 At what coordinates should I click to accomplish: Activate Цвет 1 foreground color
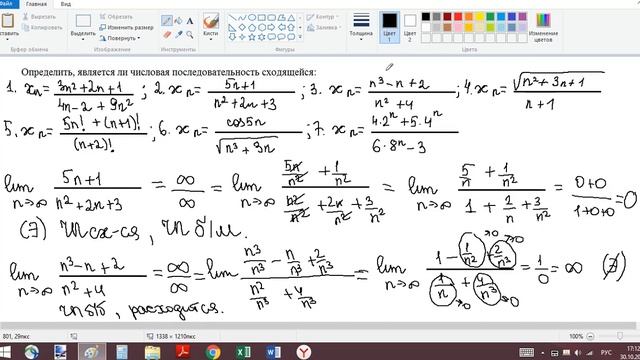[389, 27]
